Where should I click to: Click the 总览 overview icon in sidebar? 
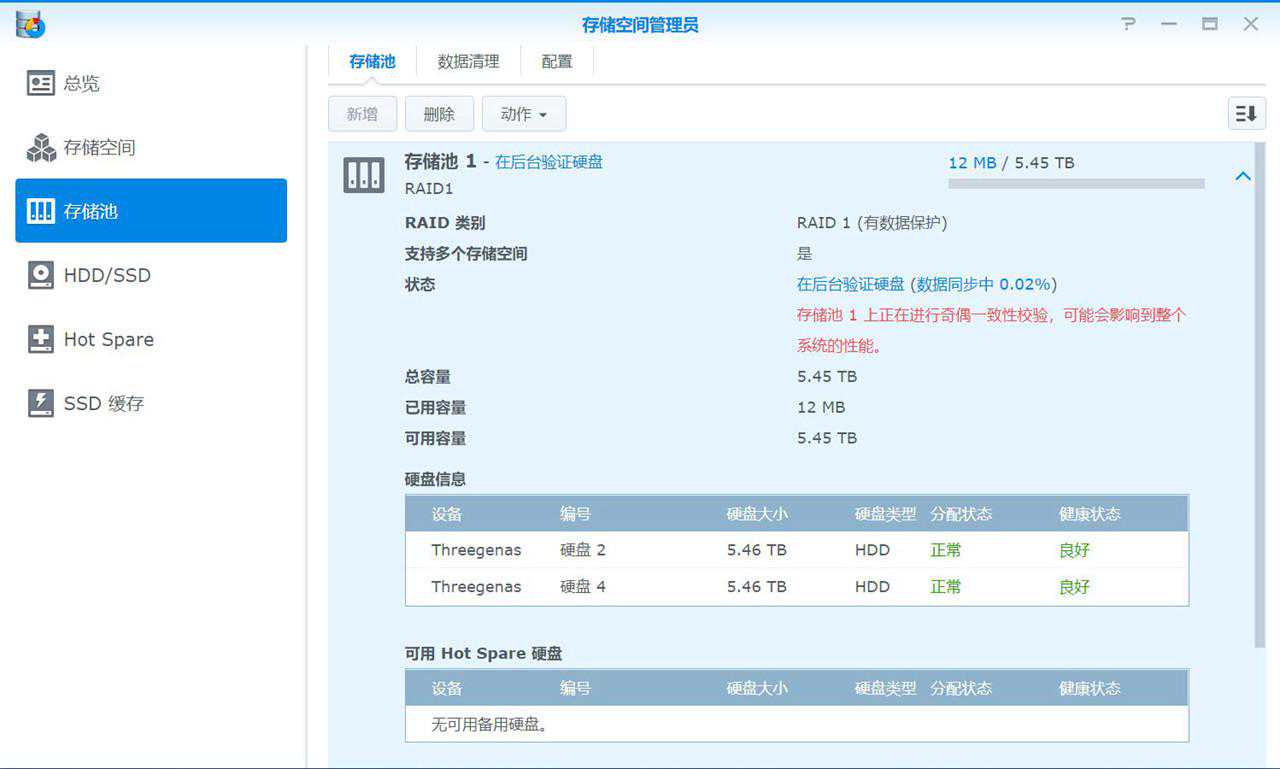click(x=41, y=84)
